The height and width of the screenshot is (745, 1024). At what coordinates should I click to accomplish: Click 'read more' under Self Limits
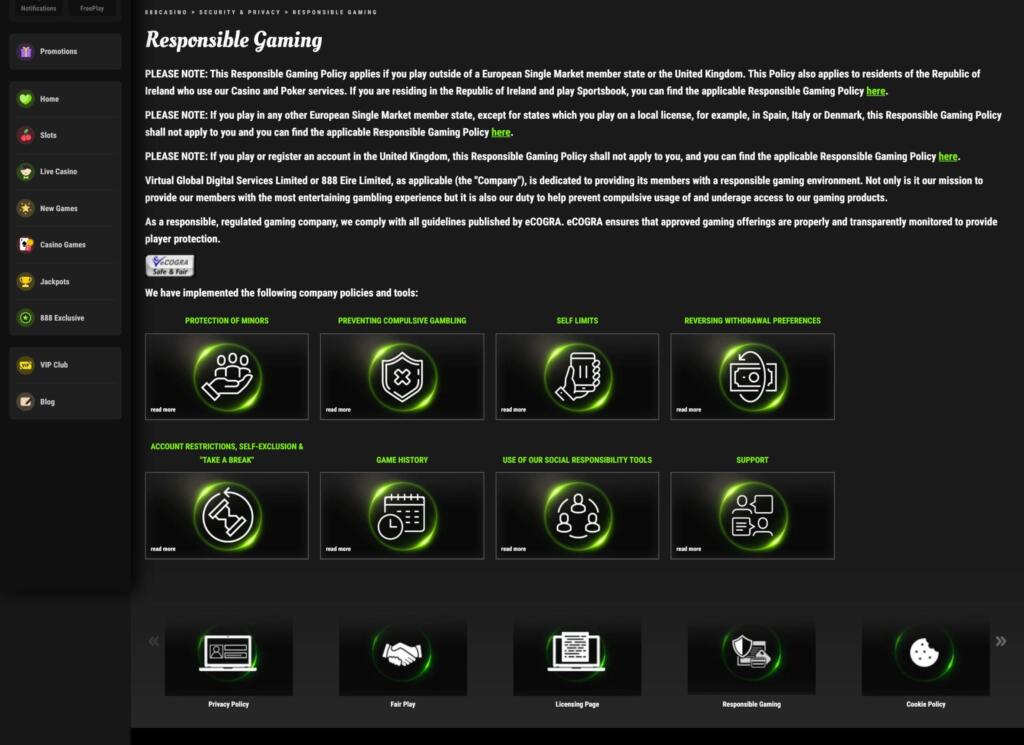pos(513,410)
